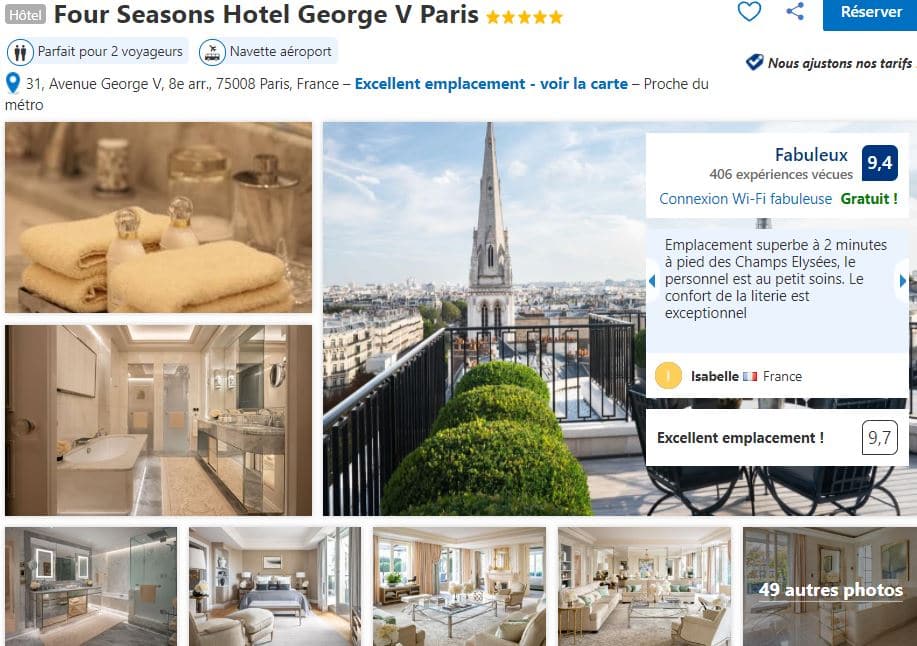Image resolution: width=917 pixels, height=646 pixels.
Task: Click the price-match checkmark tag icon
Action: (754, 62)
